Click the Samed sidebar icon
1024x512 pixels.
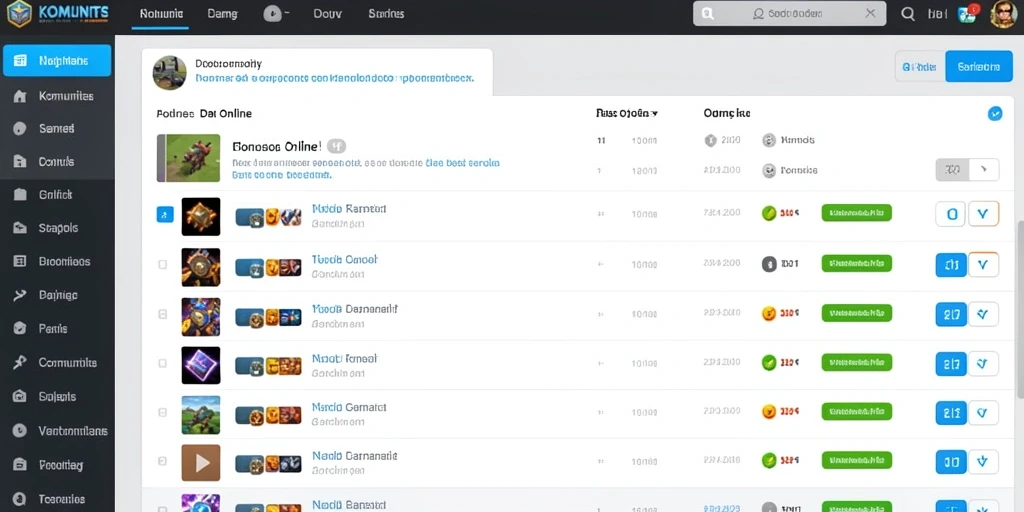coord(20,129)
